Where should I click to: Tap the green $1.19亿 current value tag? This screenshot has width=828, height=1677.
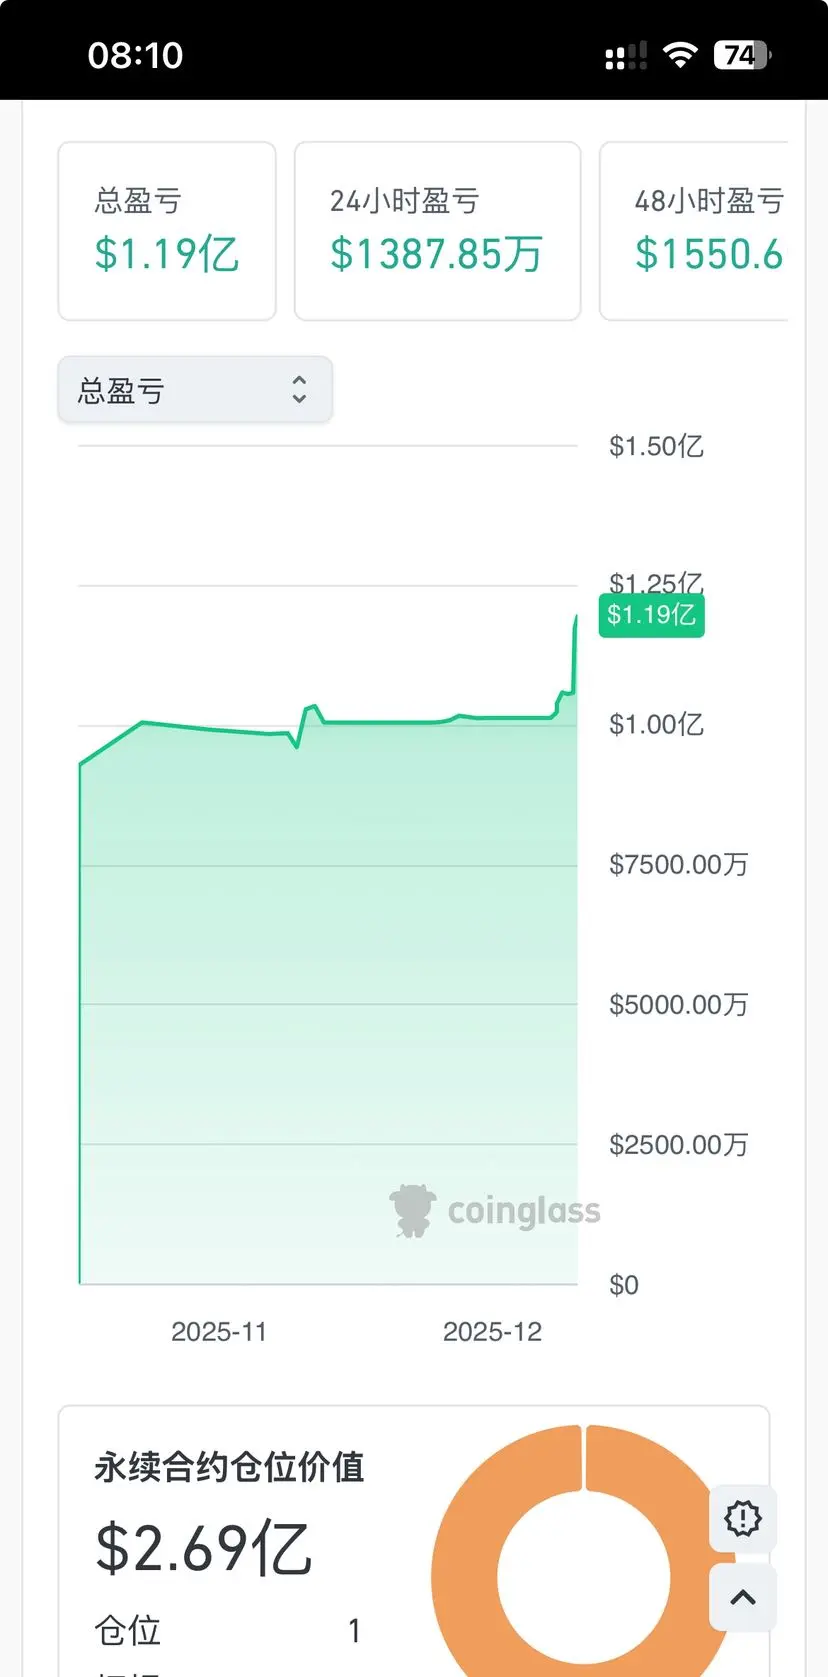(652, 615)
